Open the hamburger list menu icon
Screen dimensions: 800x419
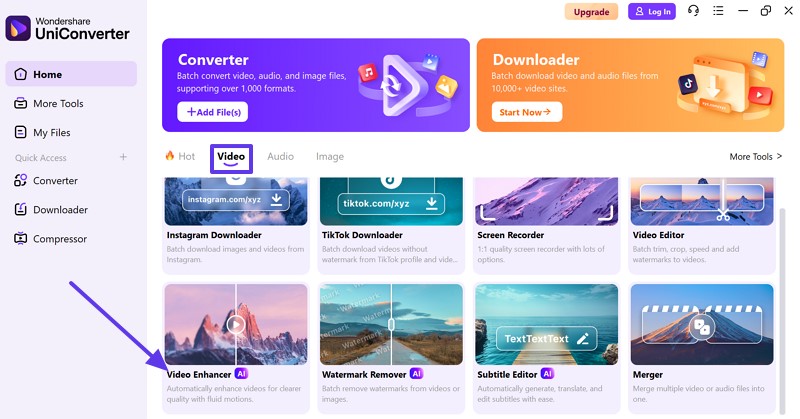718,11
